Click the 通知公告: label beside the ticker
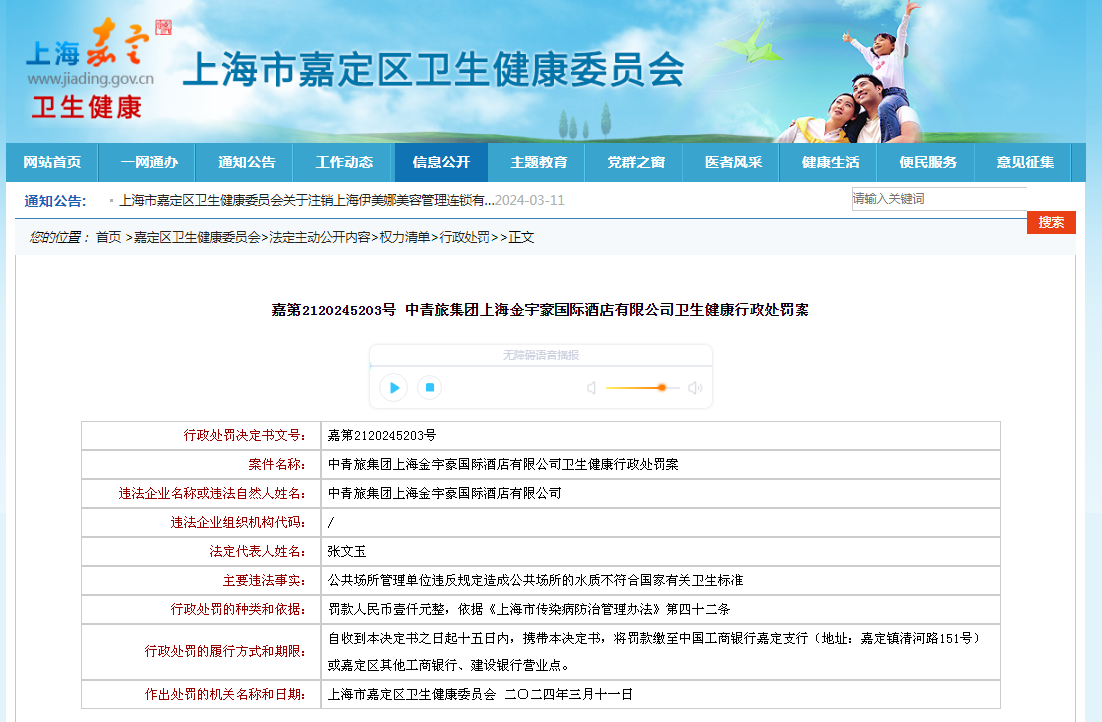Viewport: 1102px width, 722px height. 56,201
